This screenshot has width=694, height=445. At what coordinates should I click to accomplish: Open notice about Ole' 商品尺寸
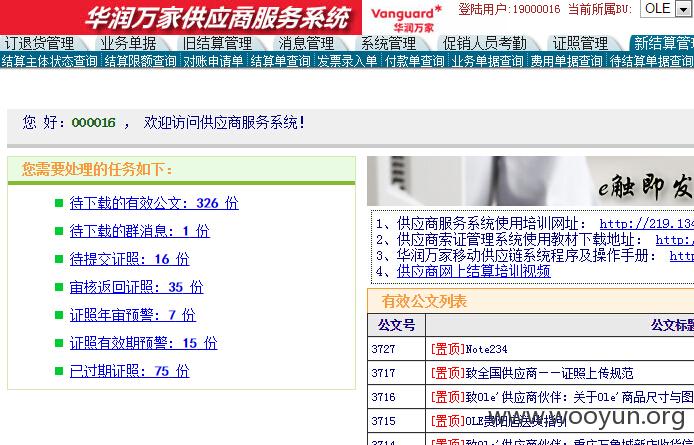(x=562, y=397)
